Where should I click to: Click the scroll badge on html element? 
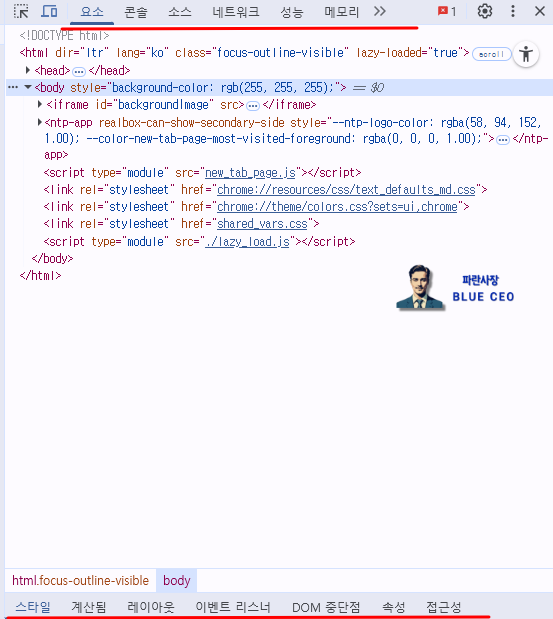point(491,54)
